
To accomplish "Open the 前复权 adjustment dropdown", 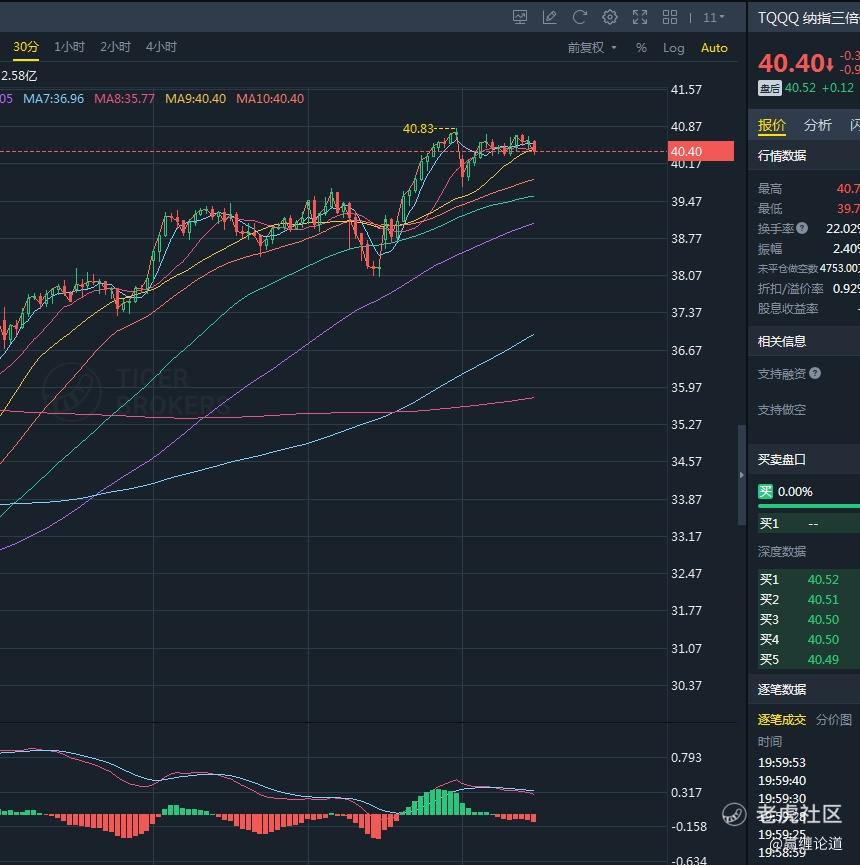I will click(x=592, y=48).
